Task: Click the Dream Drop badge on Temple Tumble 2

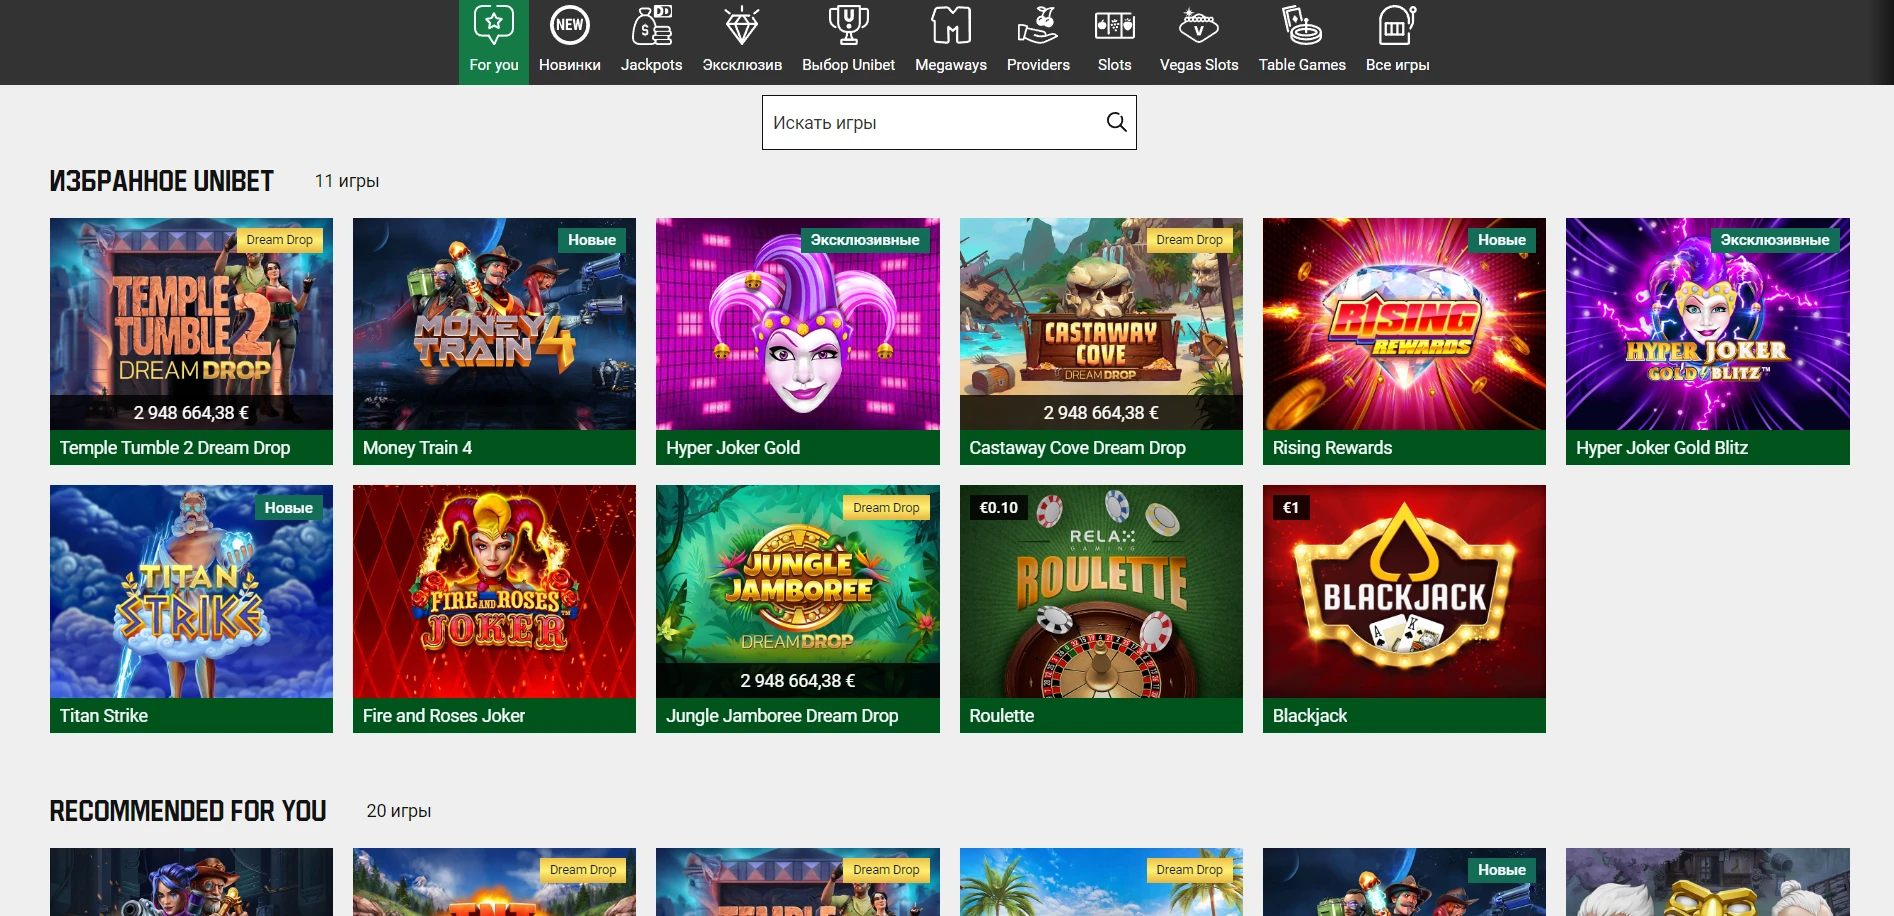Action: coord(280,240)
